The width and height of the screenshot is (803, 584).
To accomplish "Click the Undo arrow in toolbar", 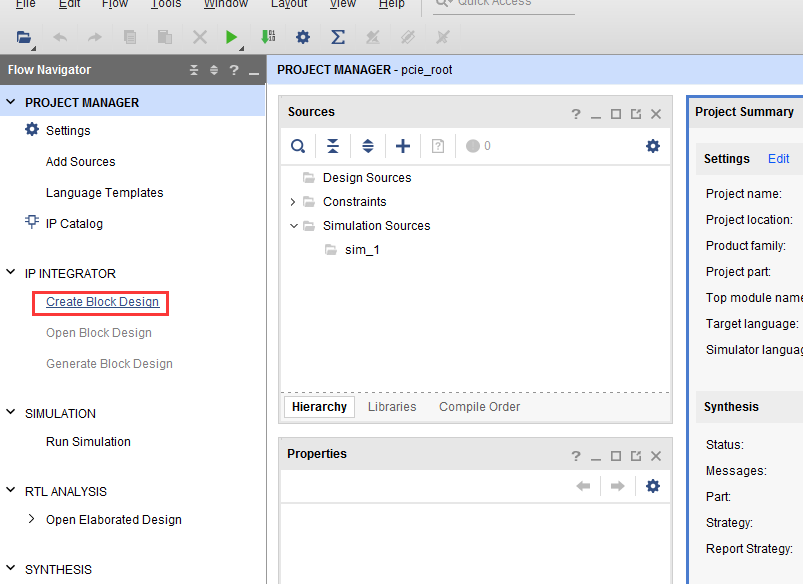I will (x=60, y=37).
